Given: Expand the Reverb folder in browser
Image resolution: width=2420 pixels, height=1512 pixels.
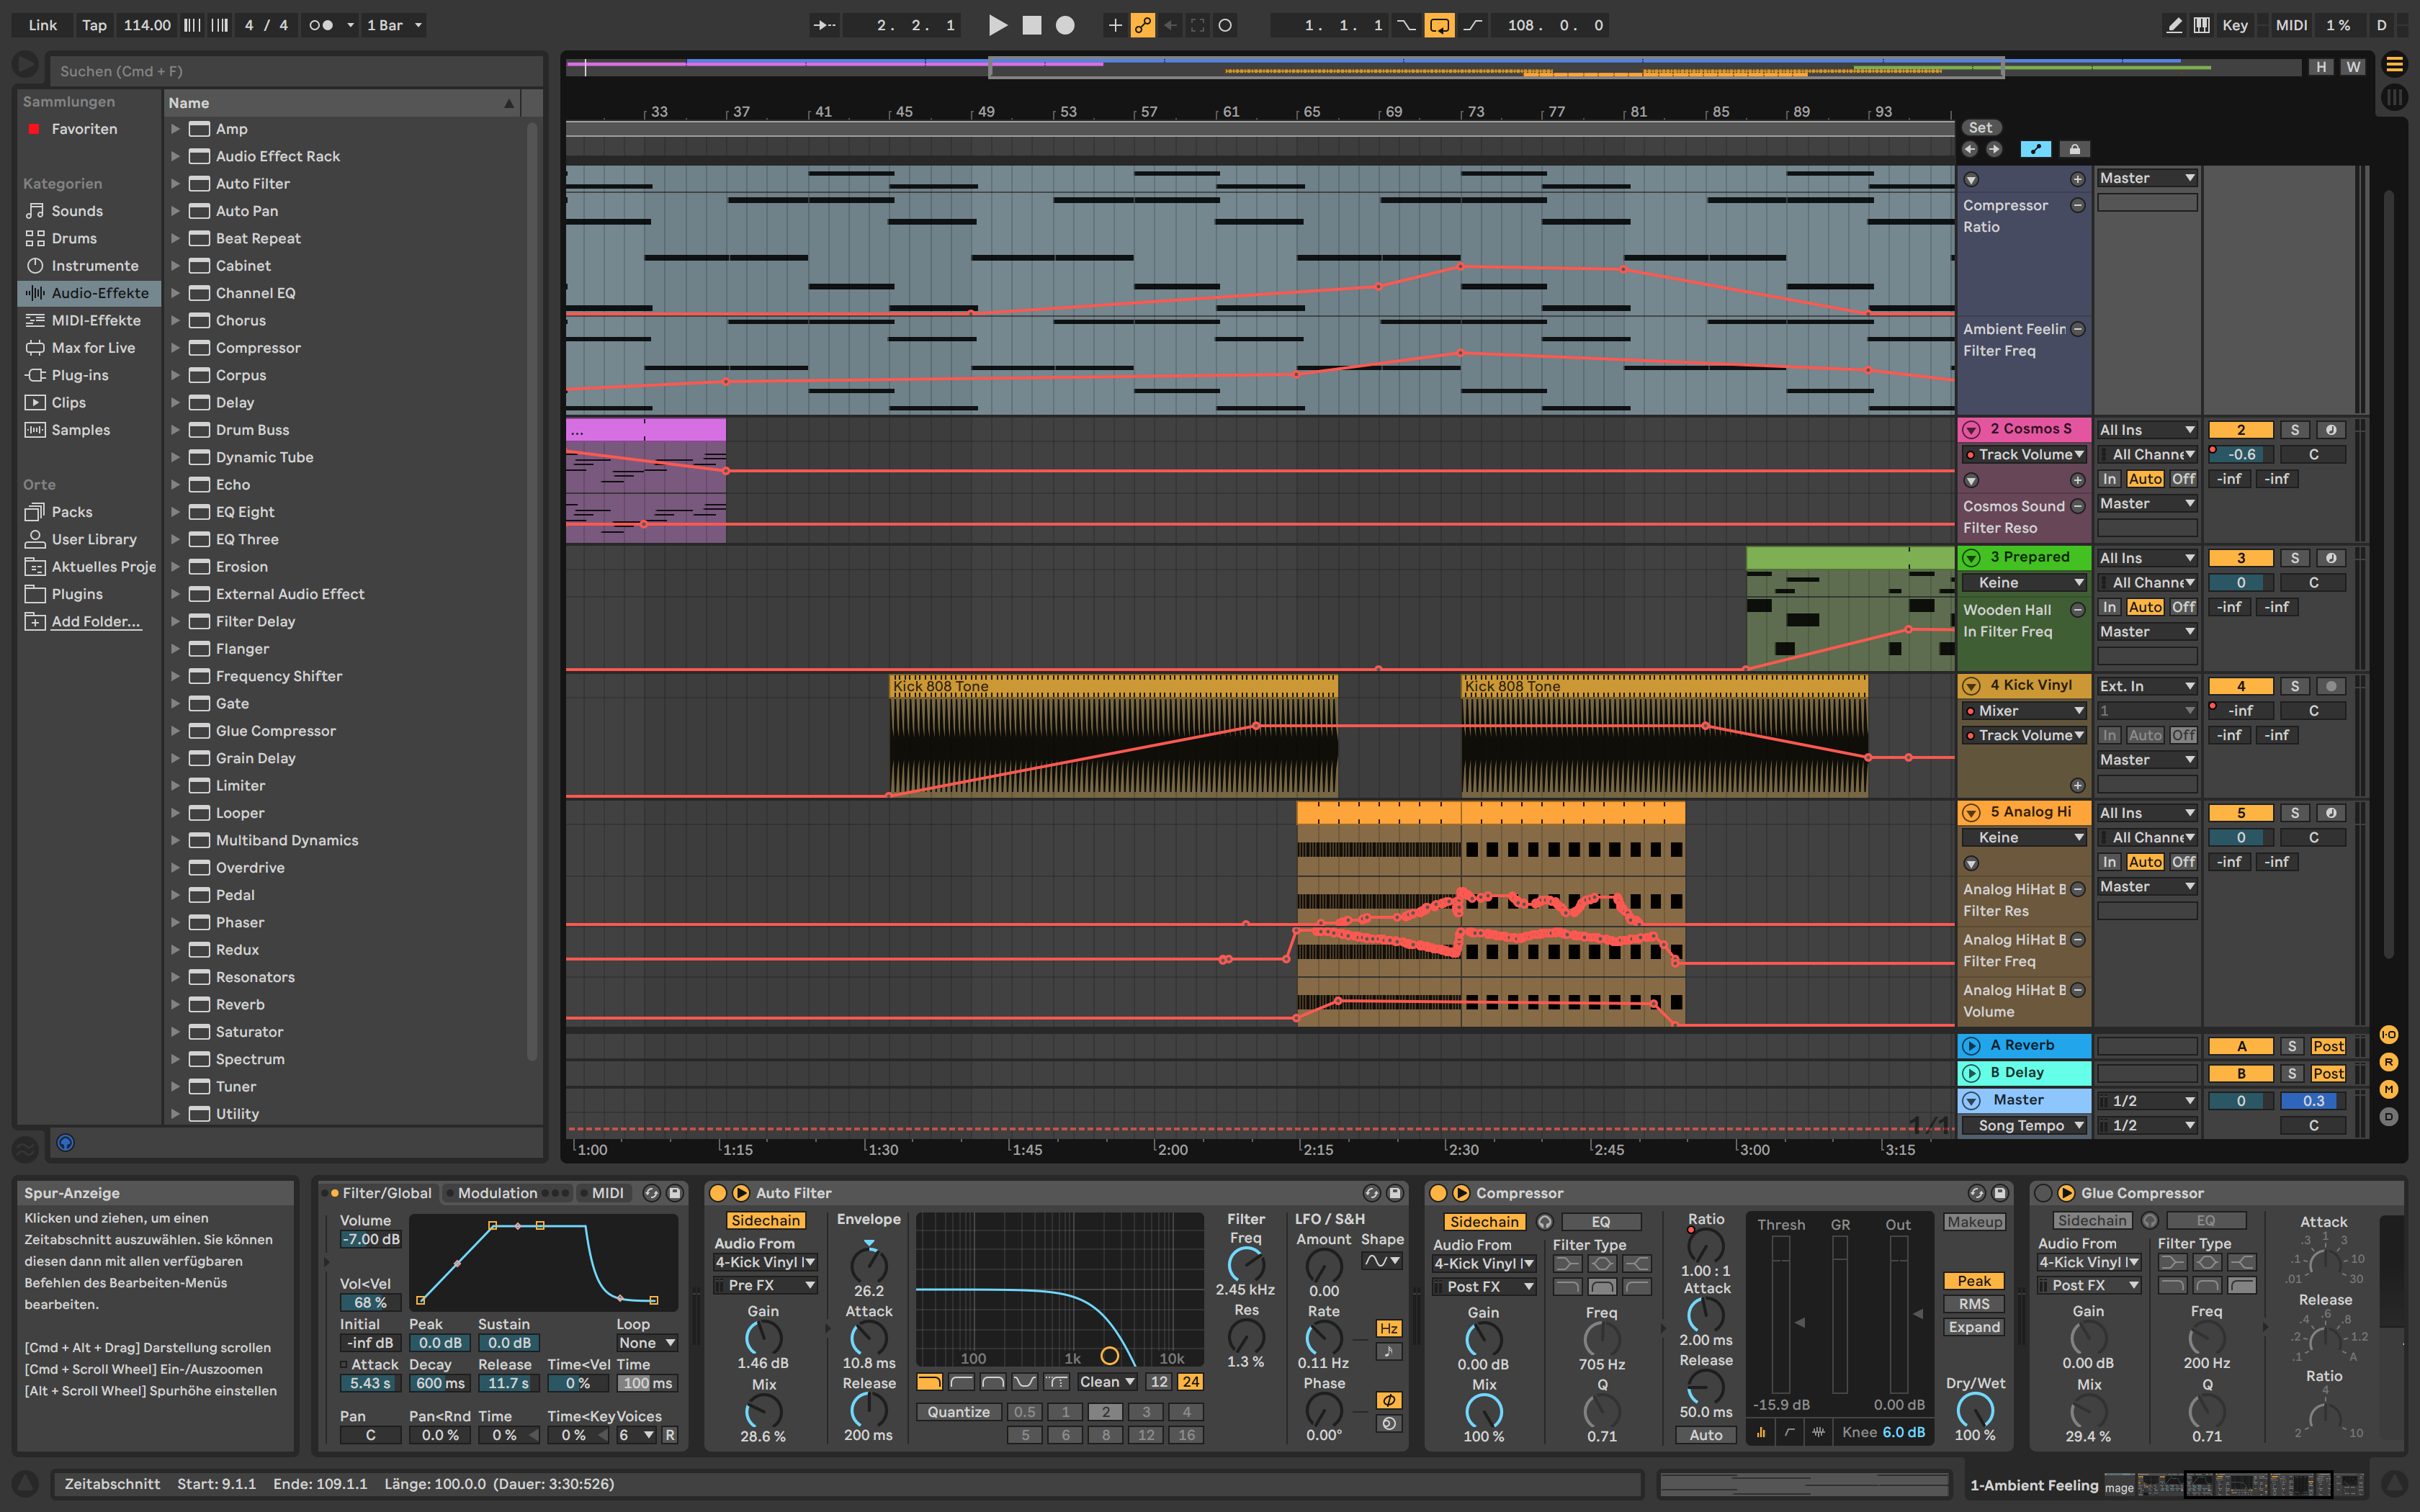Looking at the screenshot, I should [x=175, y=1004].
